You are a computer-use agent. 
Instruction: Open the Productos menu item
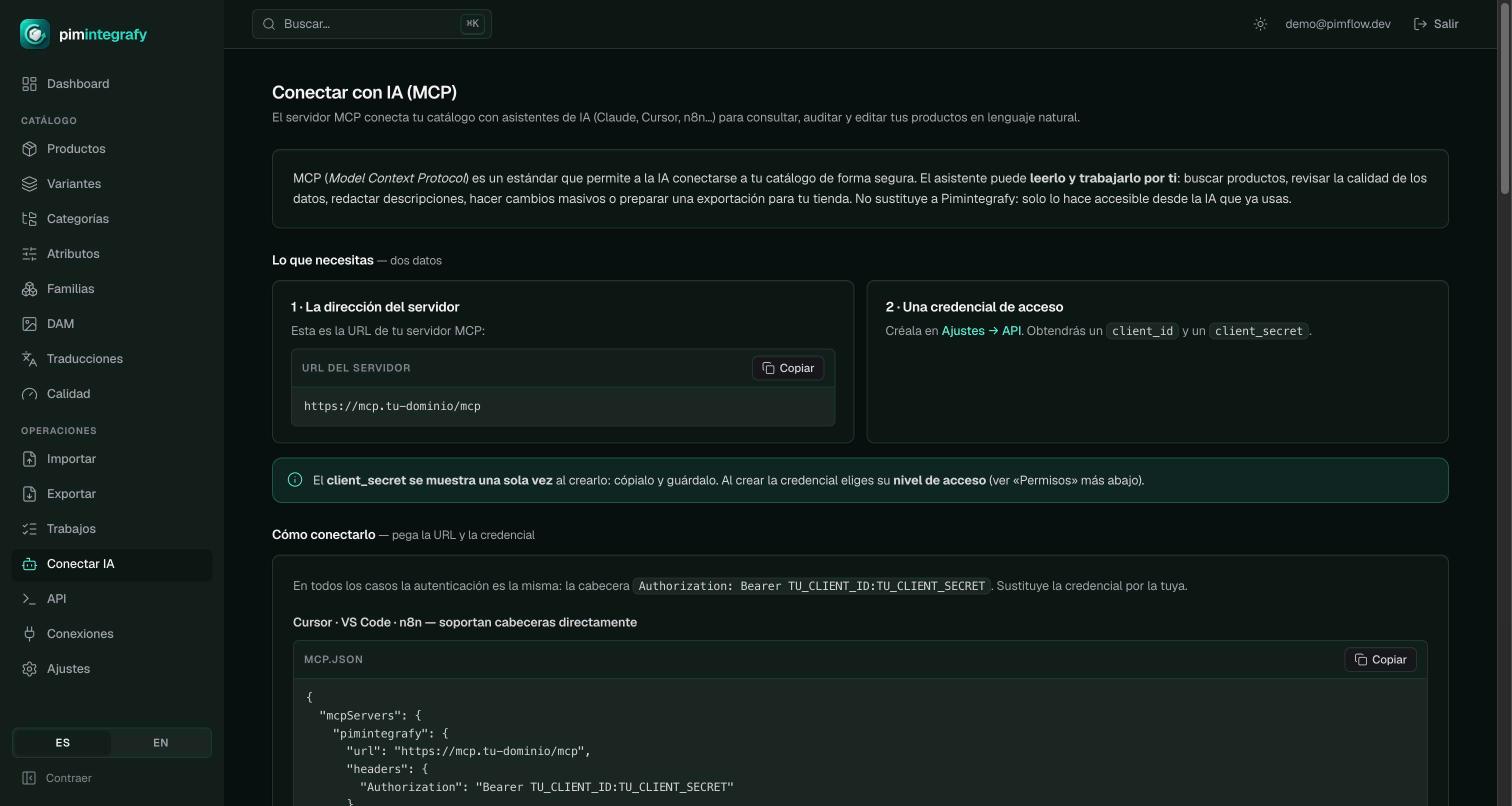pos(112,149)
